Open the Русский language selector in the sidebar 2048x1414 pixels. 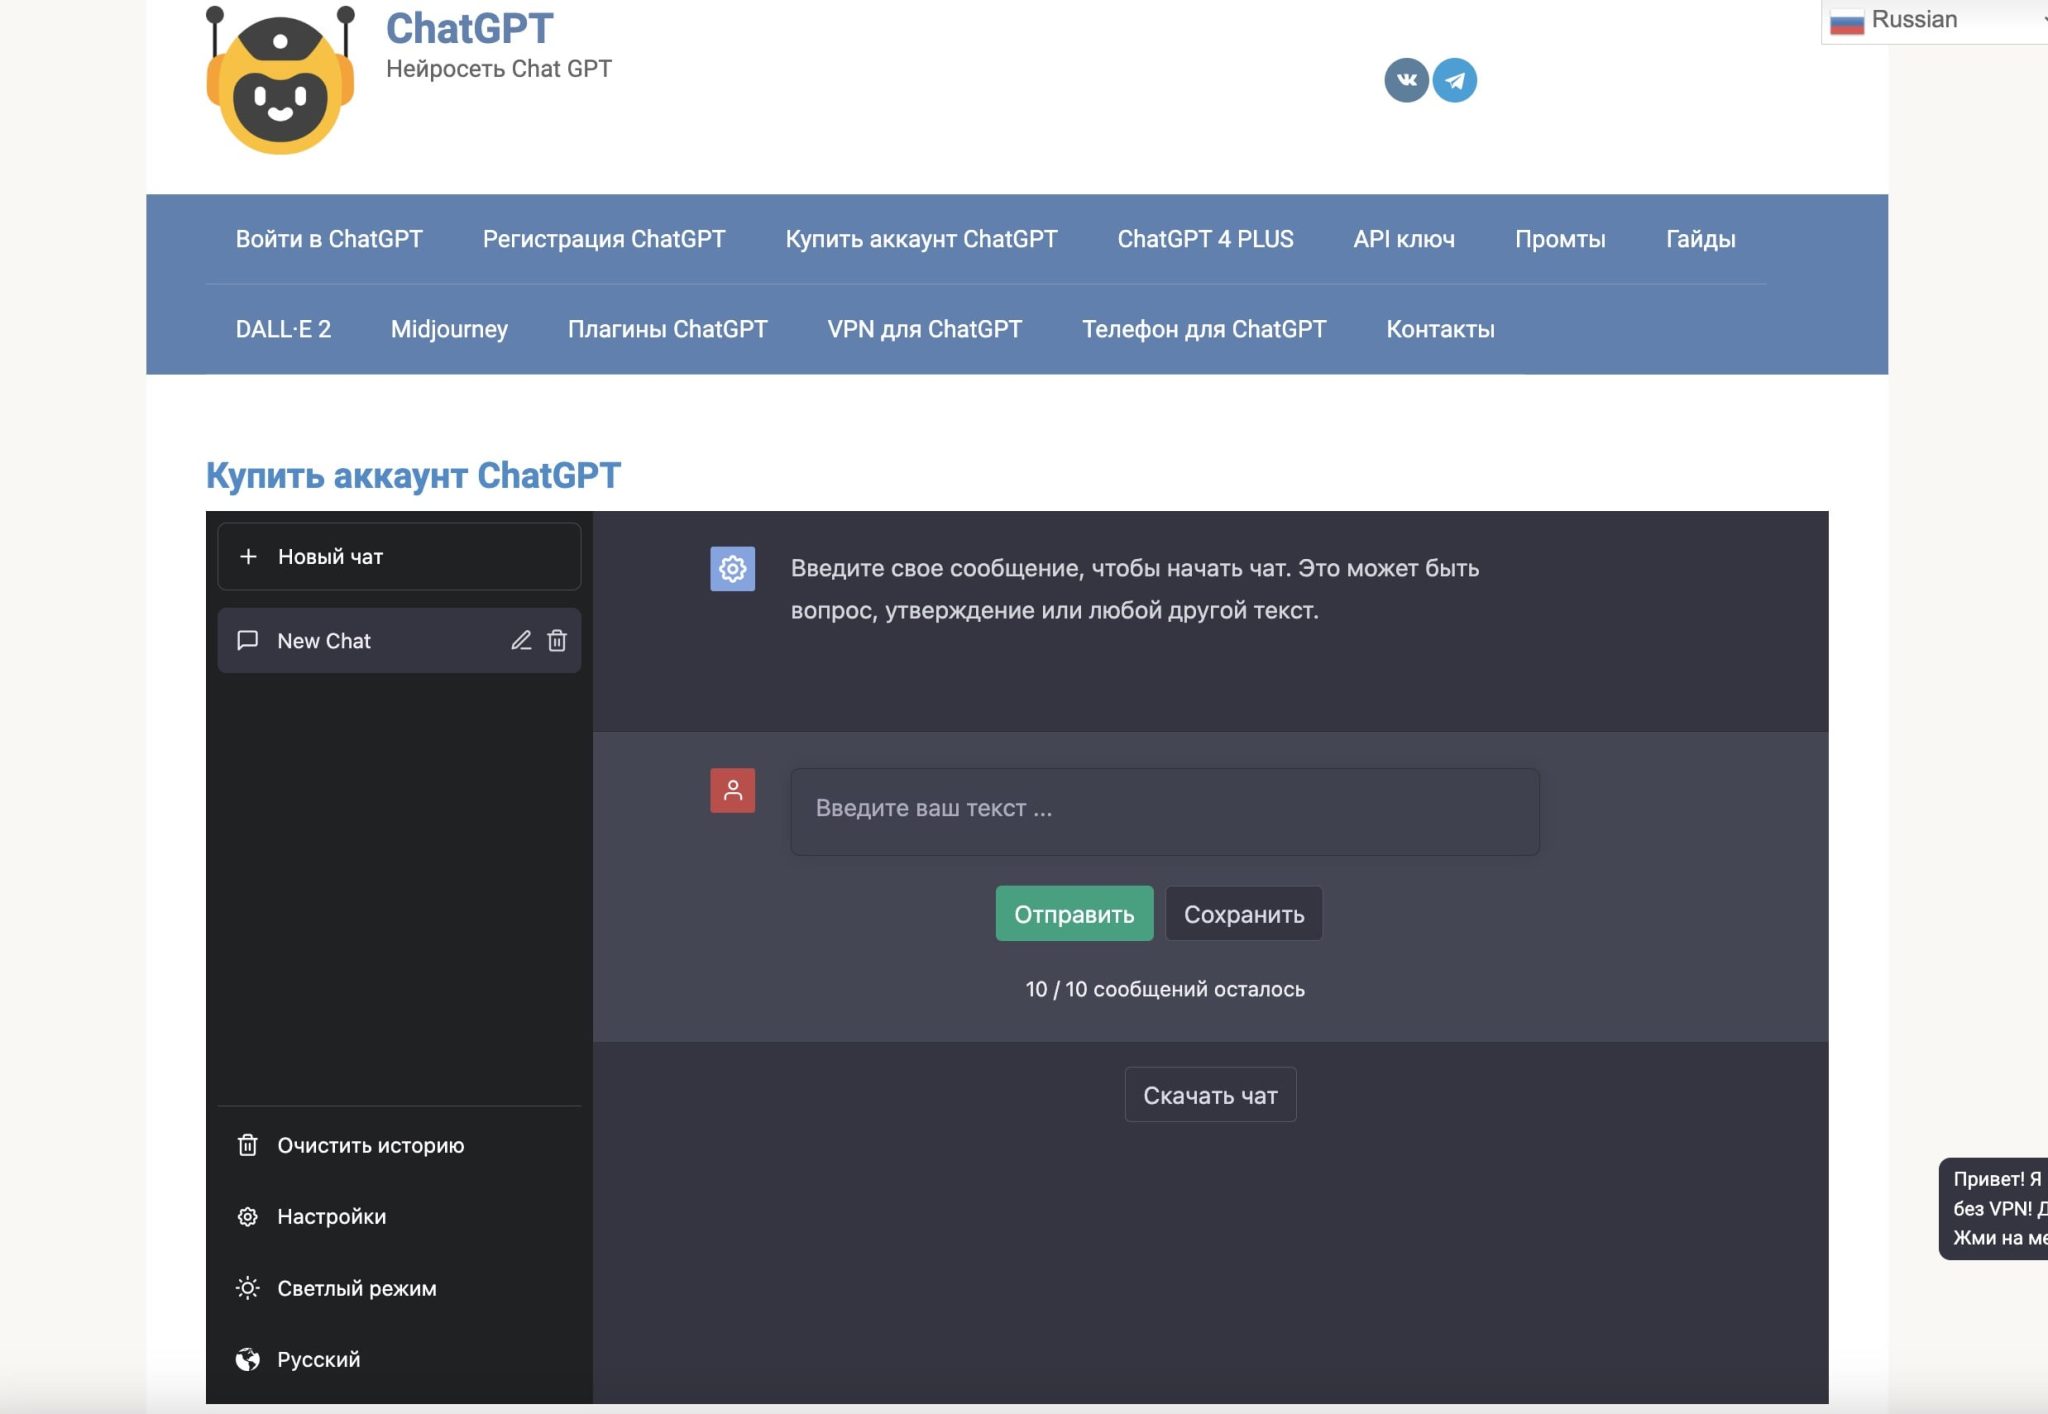[x=317, y=1359]
